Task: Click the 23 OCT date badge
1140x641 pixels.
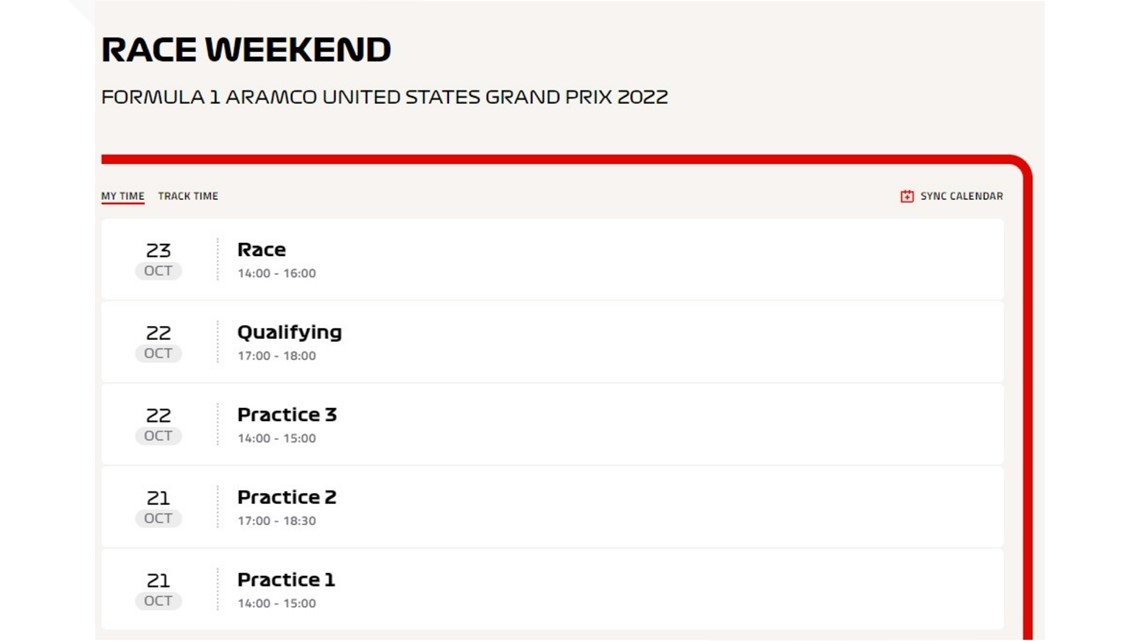Action: 158,260
